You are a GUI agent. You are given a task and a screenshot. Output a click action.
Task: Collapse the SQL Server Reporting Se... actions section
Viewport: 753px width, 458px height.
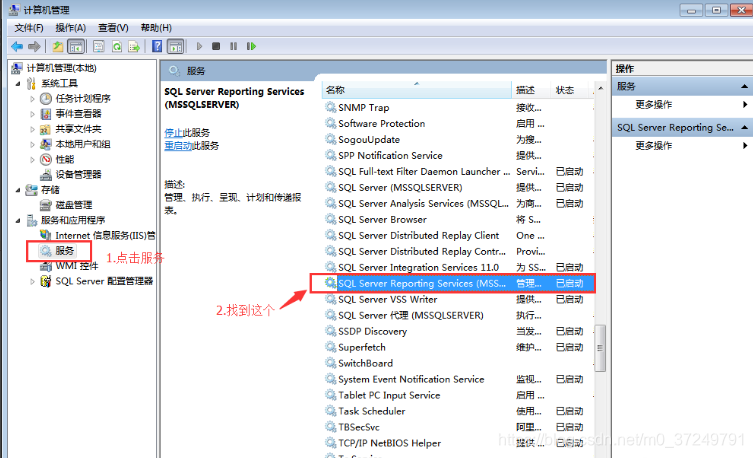pyautogui.click(x=744, y=127)
